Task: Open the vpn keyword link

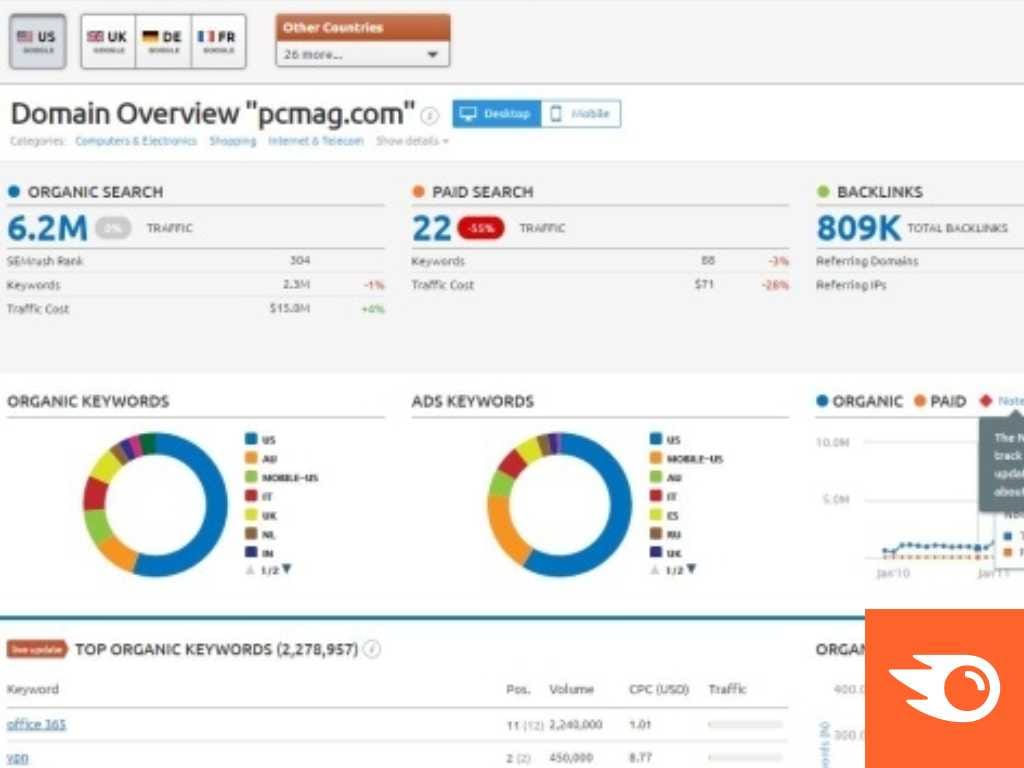Action: coord(18,758)
